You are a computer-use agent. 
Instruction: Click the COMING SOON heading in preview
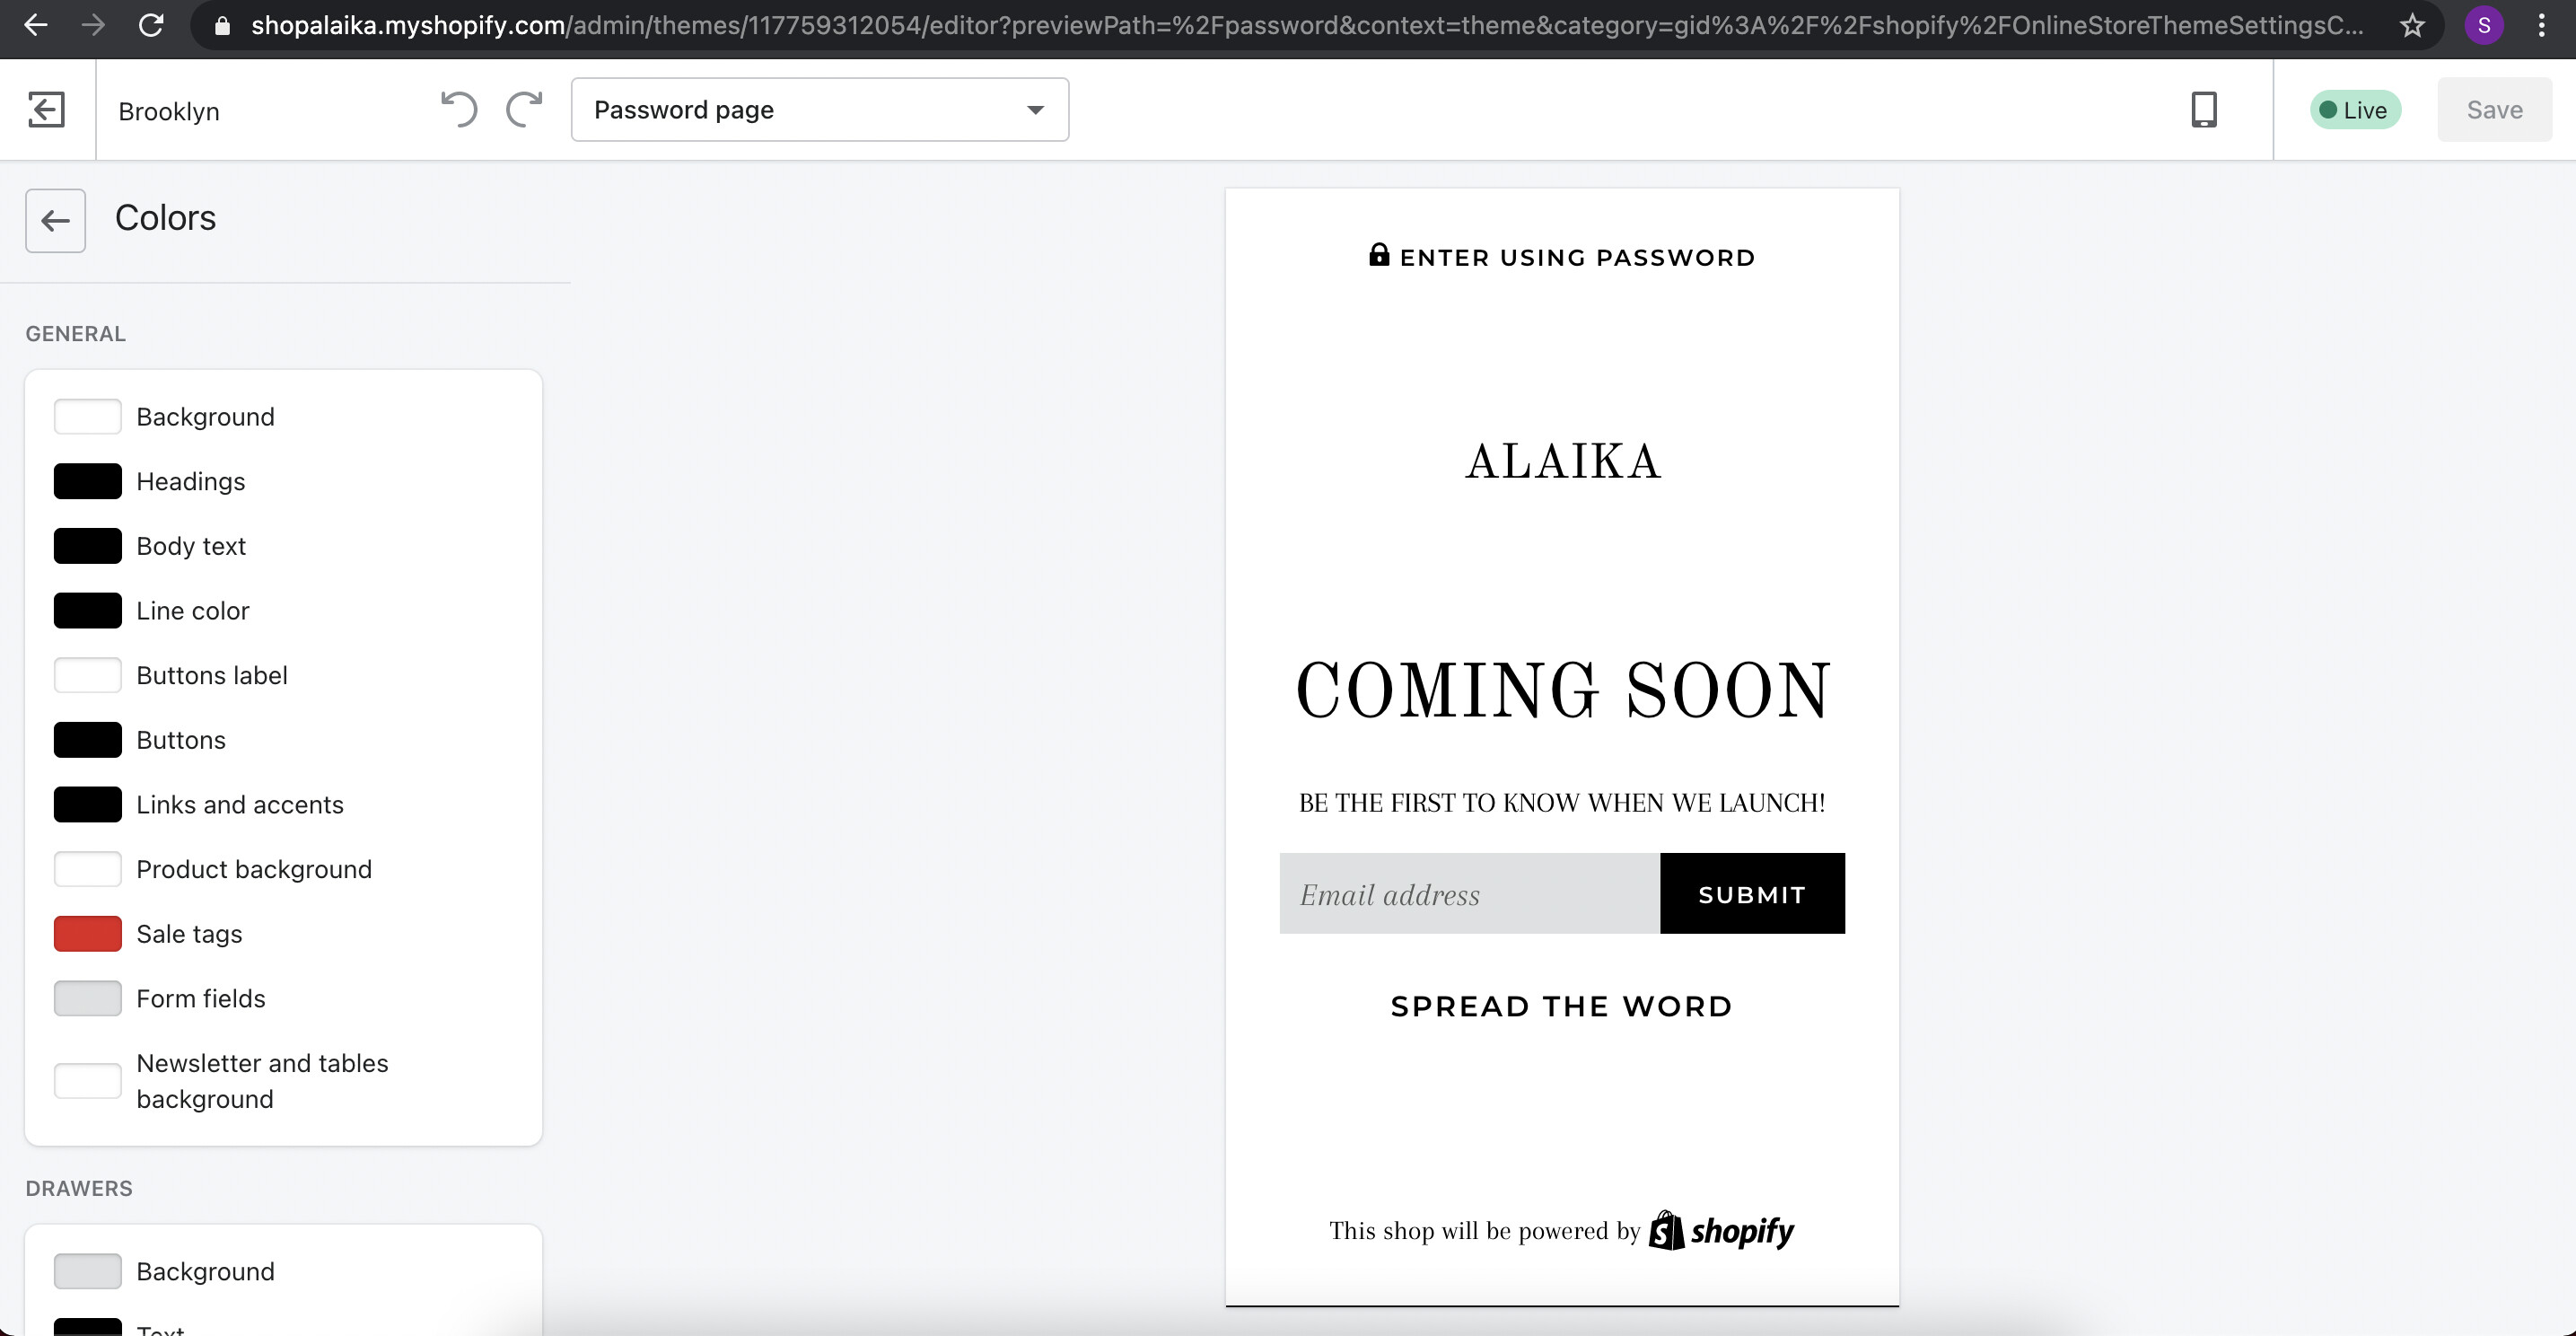click(1563, 691)
